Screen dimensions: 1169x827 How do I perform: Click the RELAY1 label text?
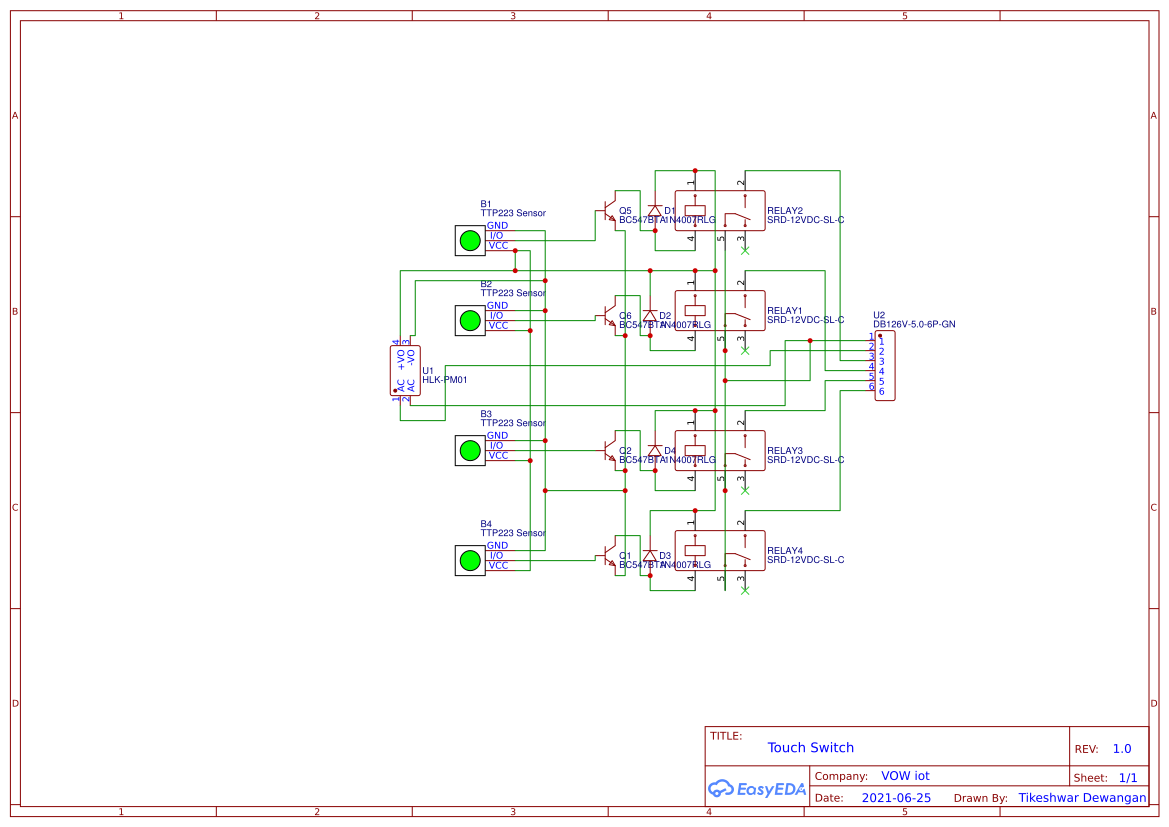785,311
